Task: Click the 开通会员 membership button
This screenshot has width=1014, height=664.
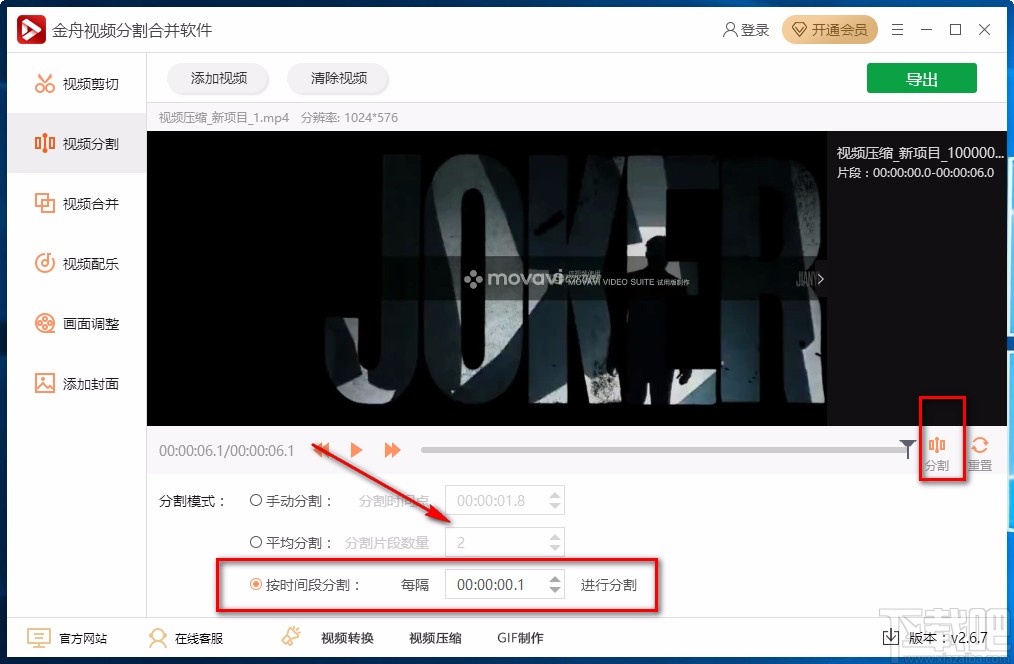Action: 830,30
